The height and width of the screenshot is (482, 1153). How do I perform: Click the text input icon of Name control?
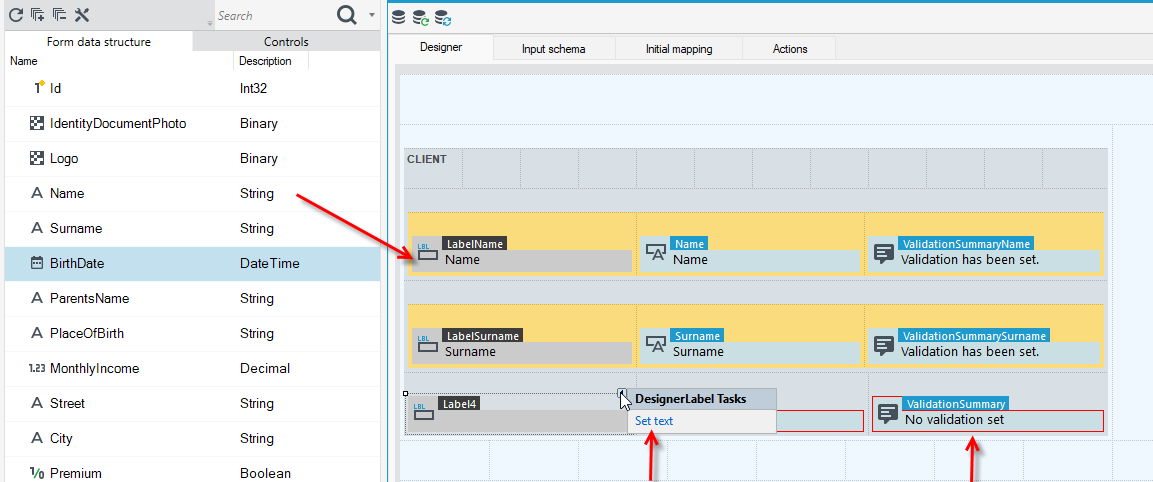tap(655, 253)
